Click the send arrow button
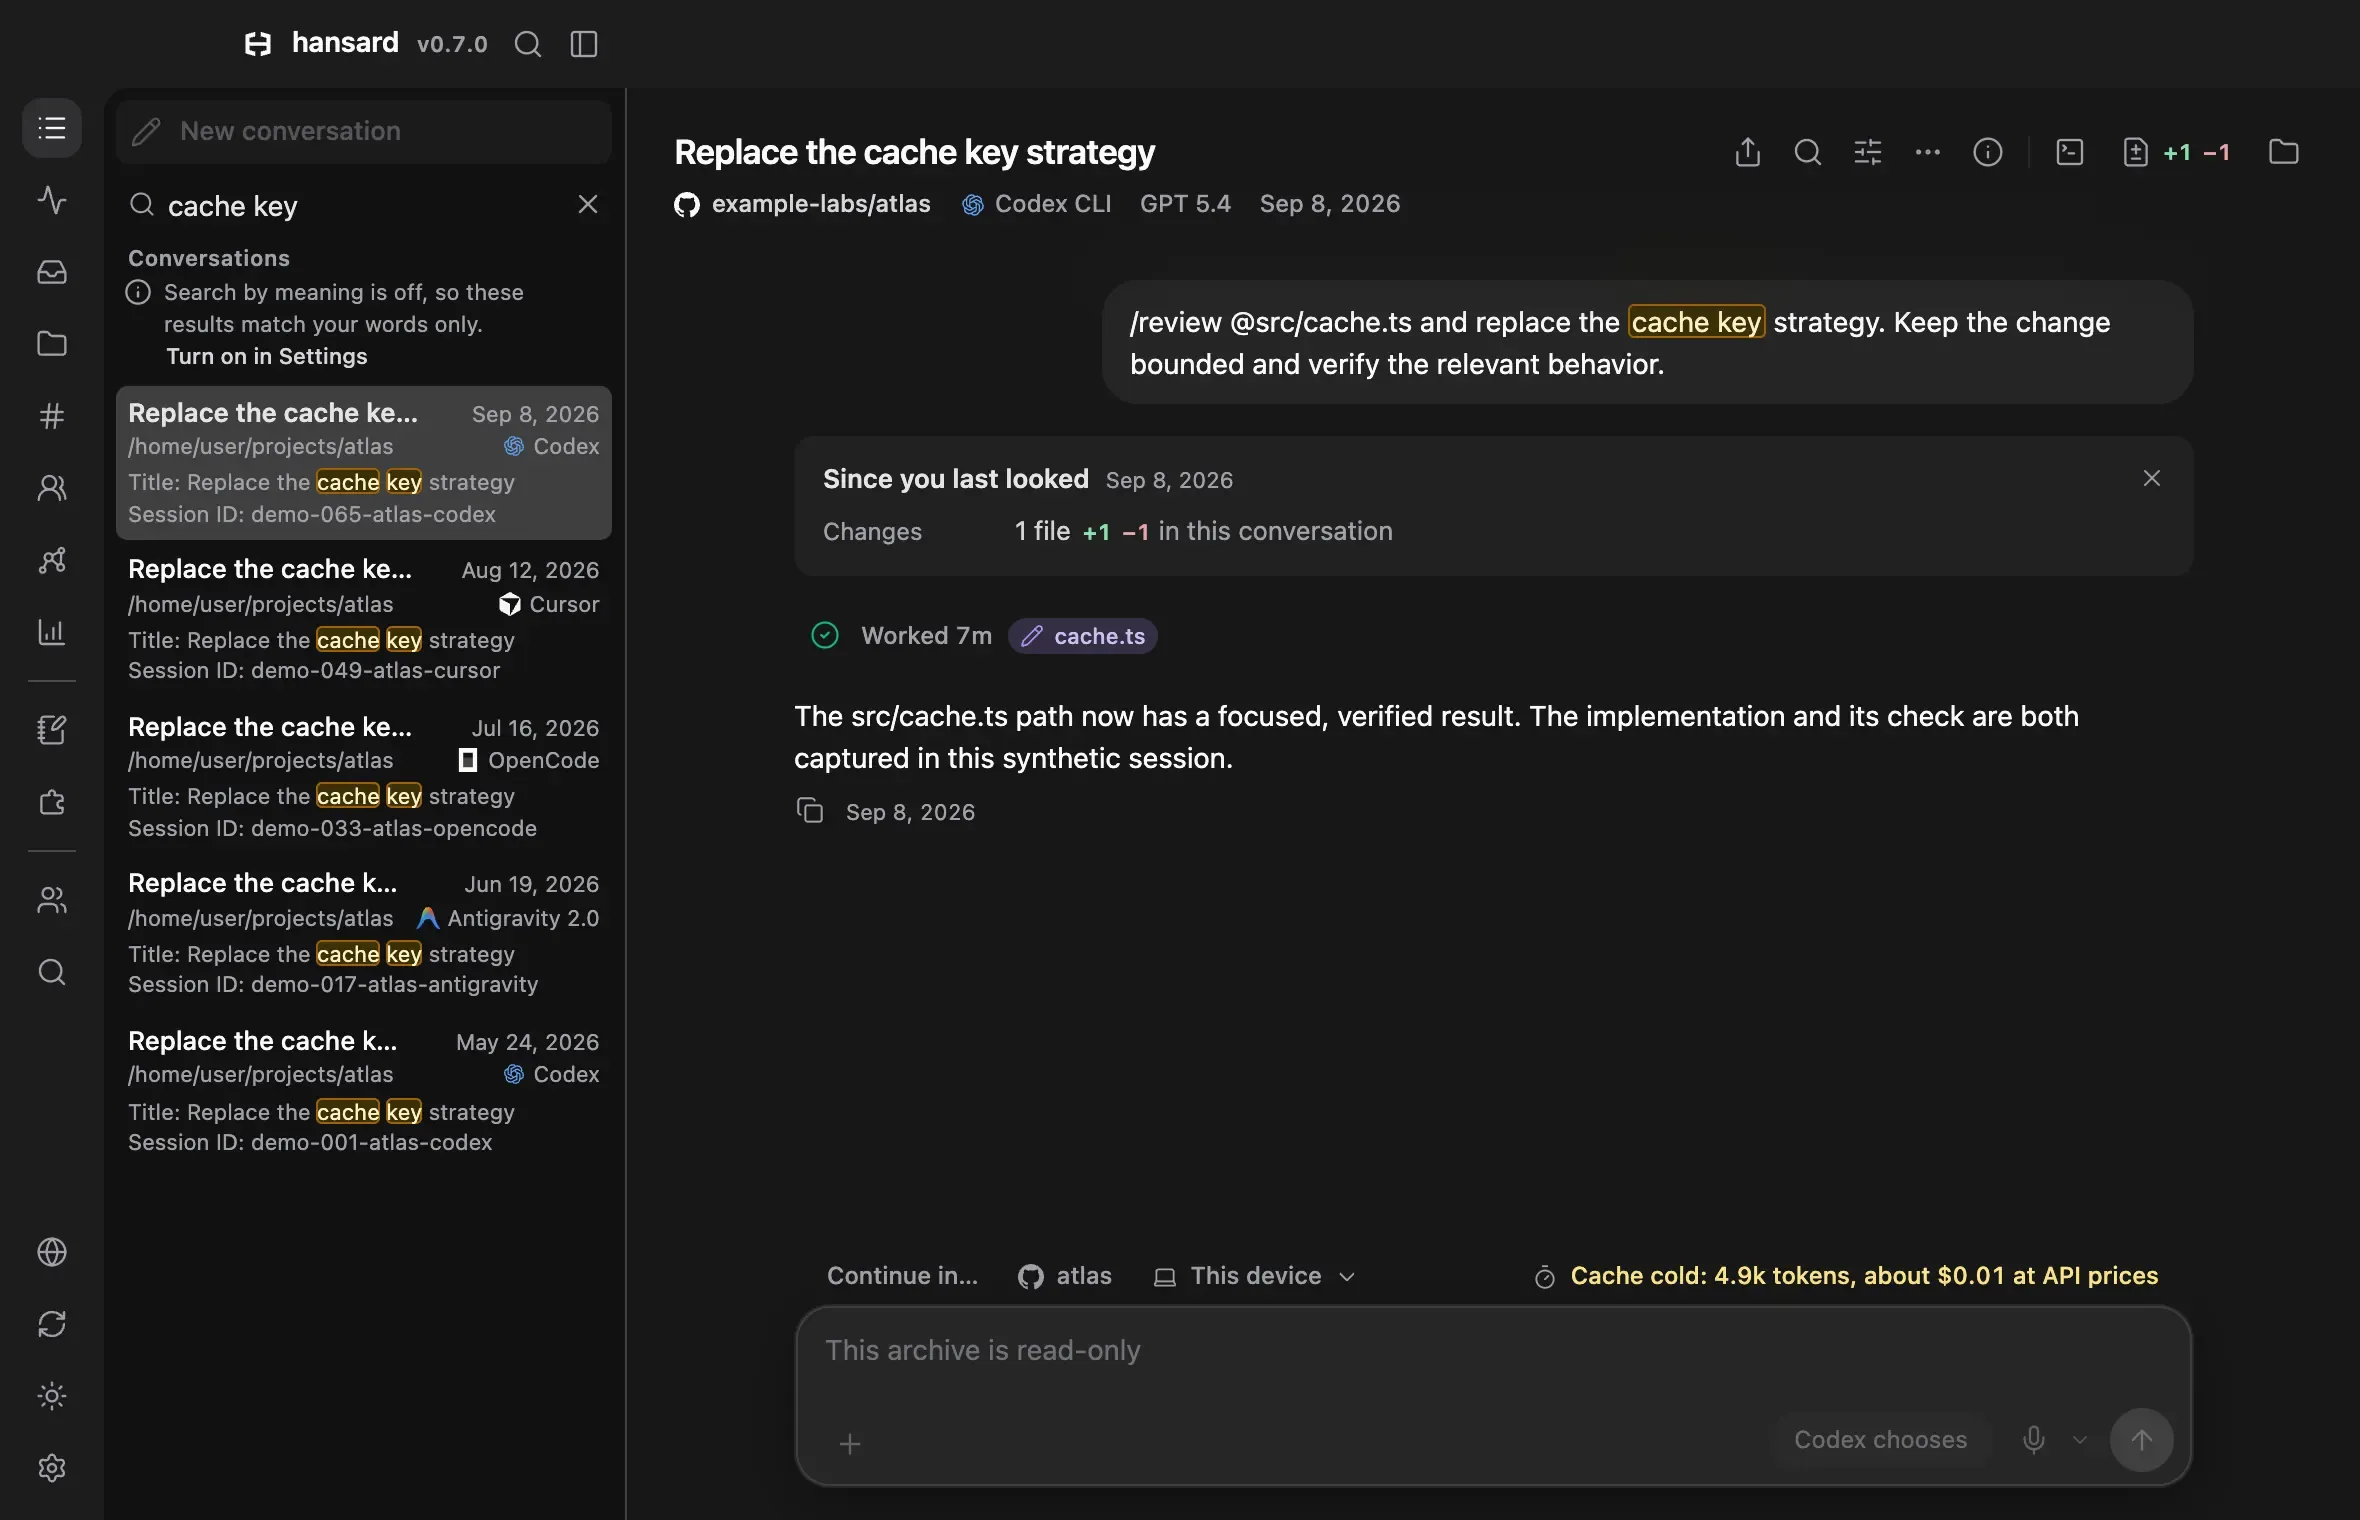This screenshot has width=2360, height=1520. click(2142, 1440)
